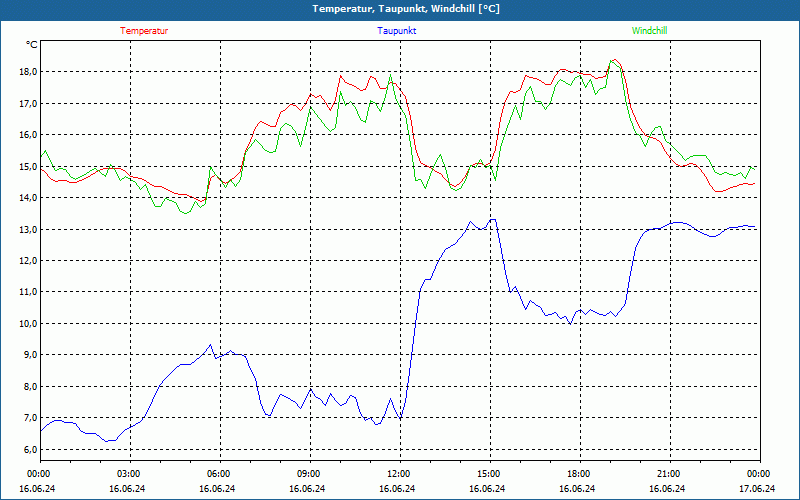Click the 17,0 y-axis value
800x500 pixels.
coord(30,104)
